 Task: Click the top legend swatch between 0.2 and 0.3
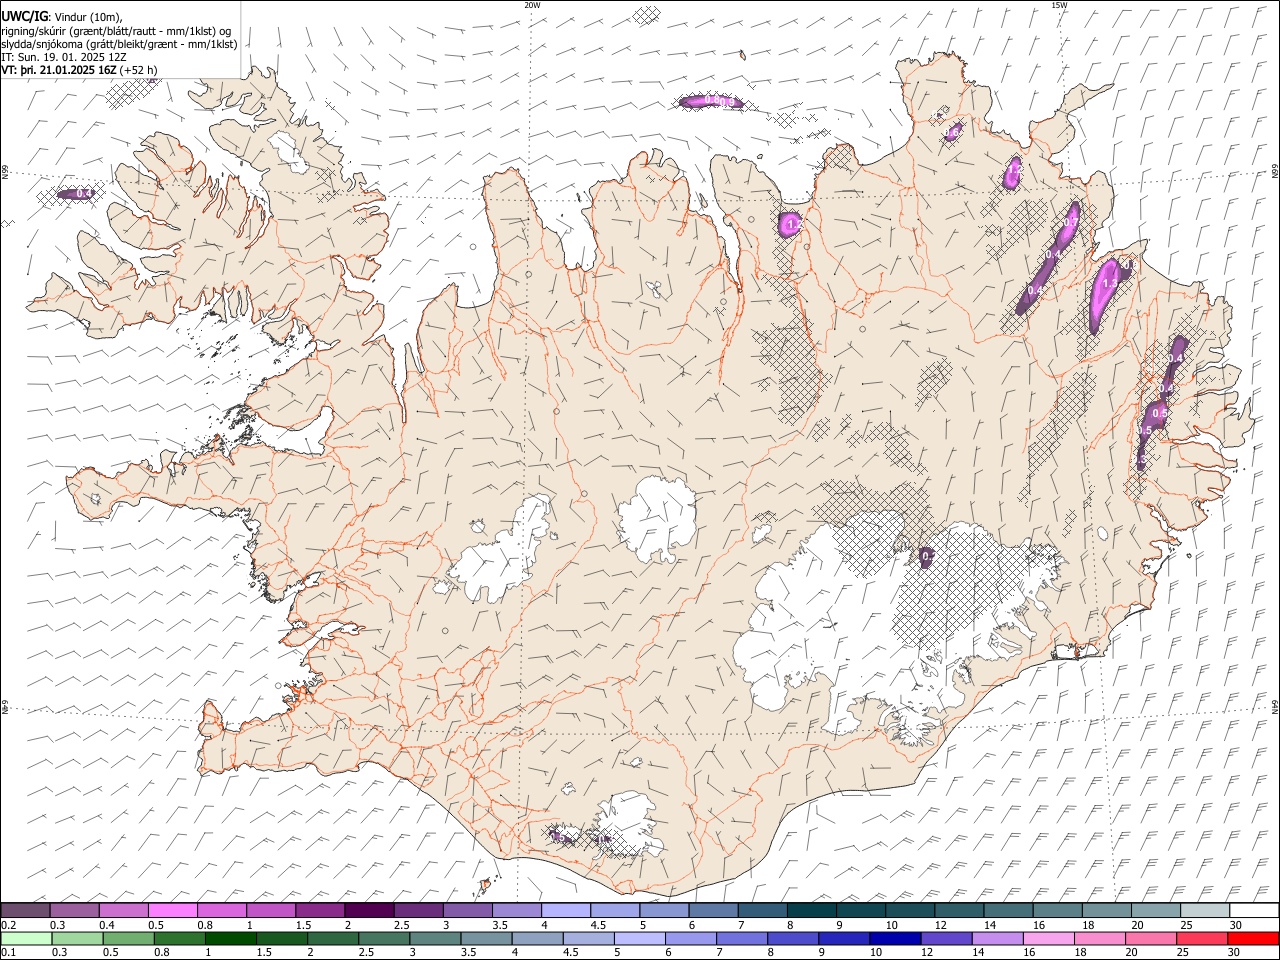point(25,910)
